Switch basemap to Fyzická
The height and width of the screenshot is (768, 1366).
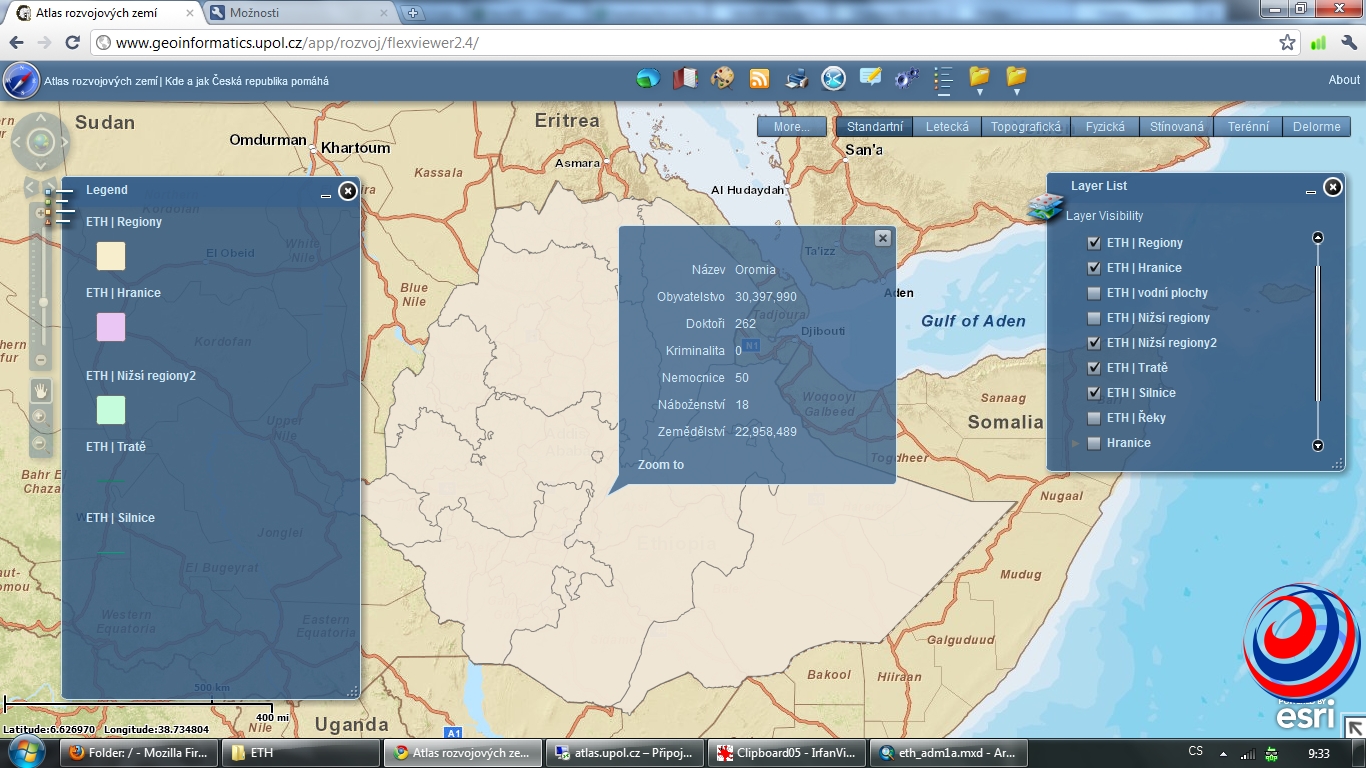pos(1105,127)
